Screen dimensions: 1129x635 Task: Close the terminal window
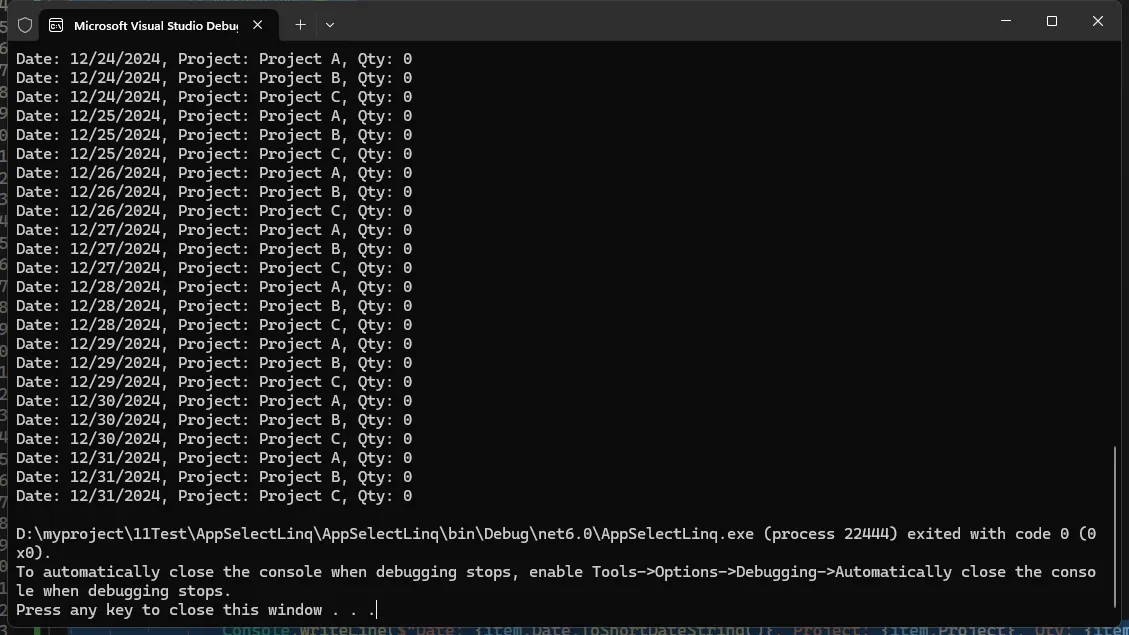click(1098, 21)
